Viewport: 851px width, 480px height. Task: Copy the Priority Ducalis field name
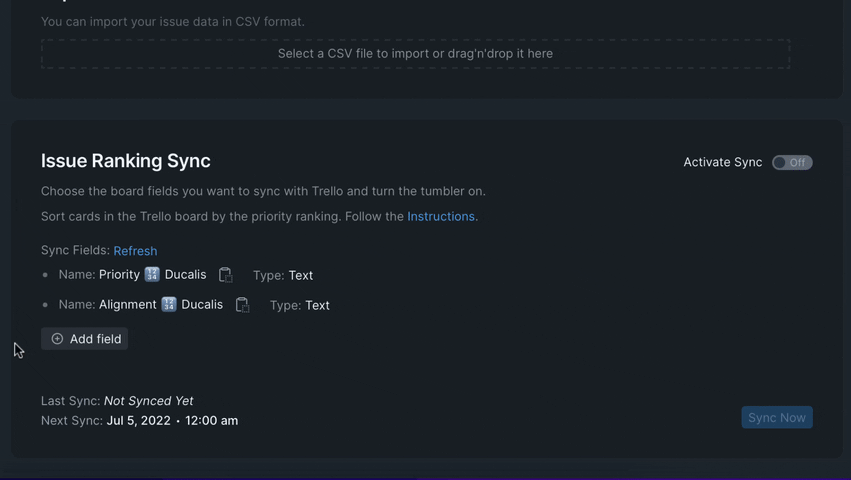(225, 275)
